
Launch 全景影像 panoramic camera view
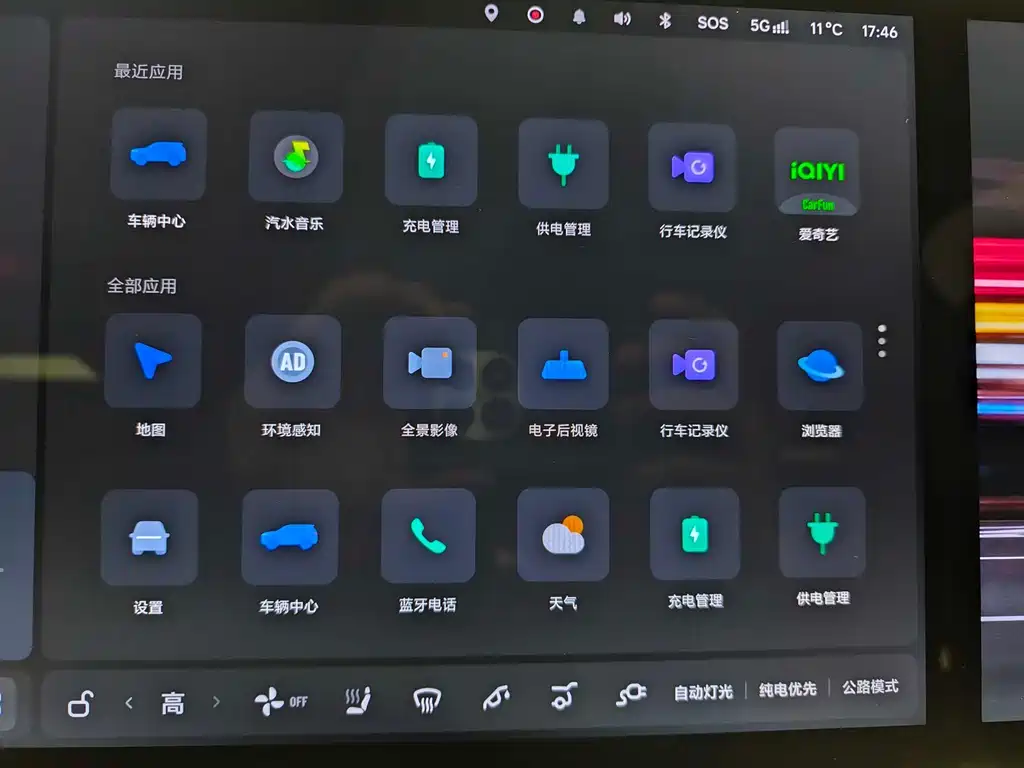point(430,363)
